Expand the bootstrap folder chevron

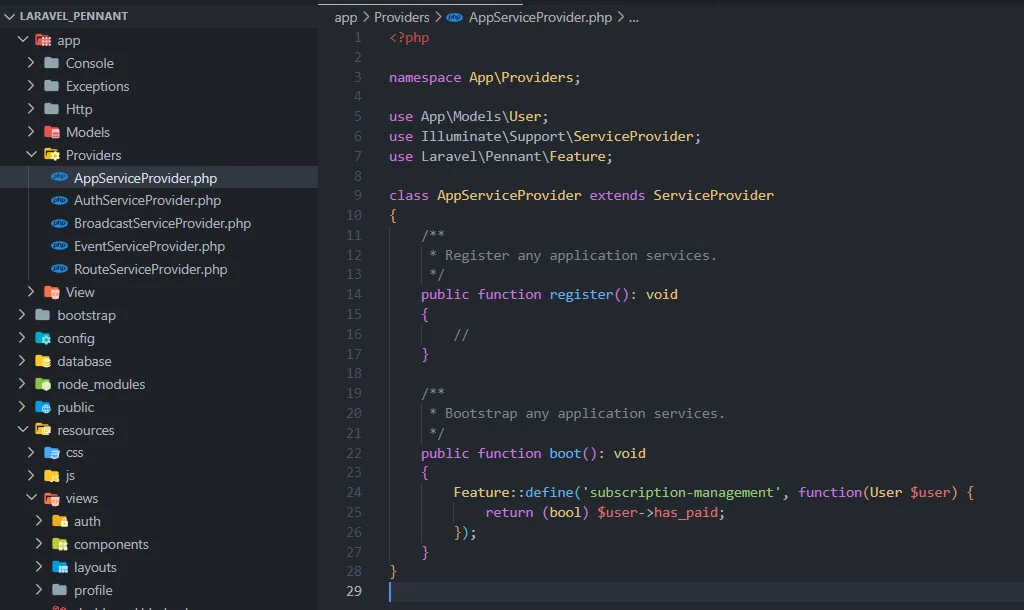tap(23, 315)
